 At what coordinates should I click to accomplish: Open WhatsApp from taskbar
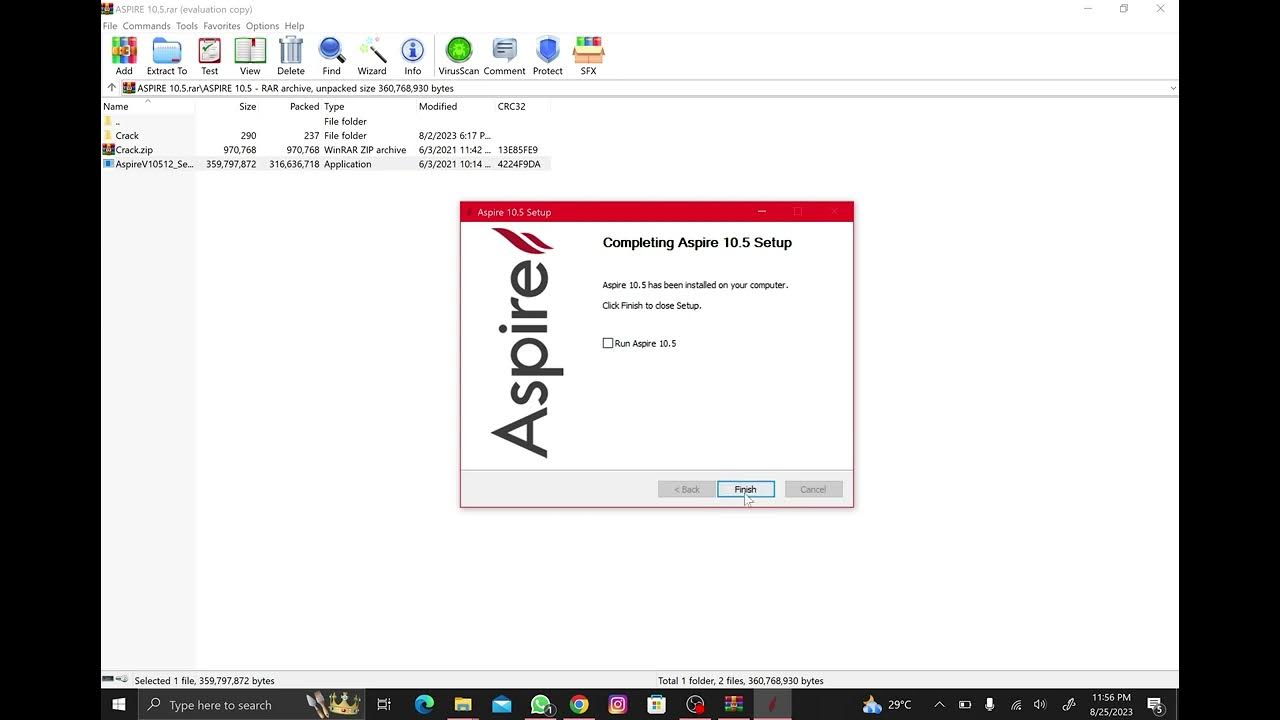(x=541, y=705)
